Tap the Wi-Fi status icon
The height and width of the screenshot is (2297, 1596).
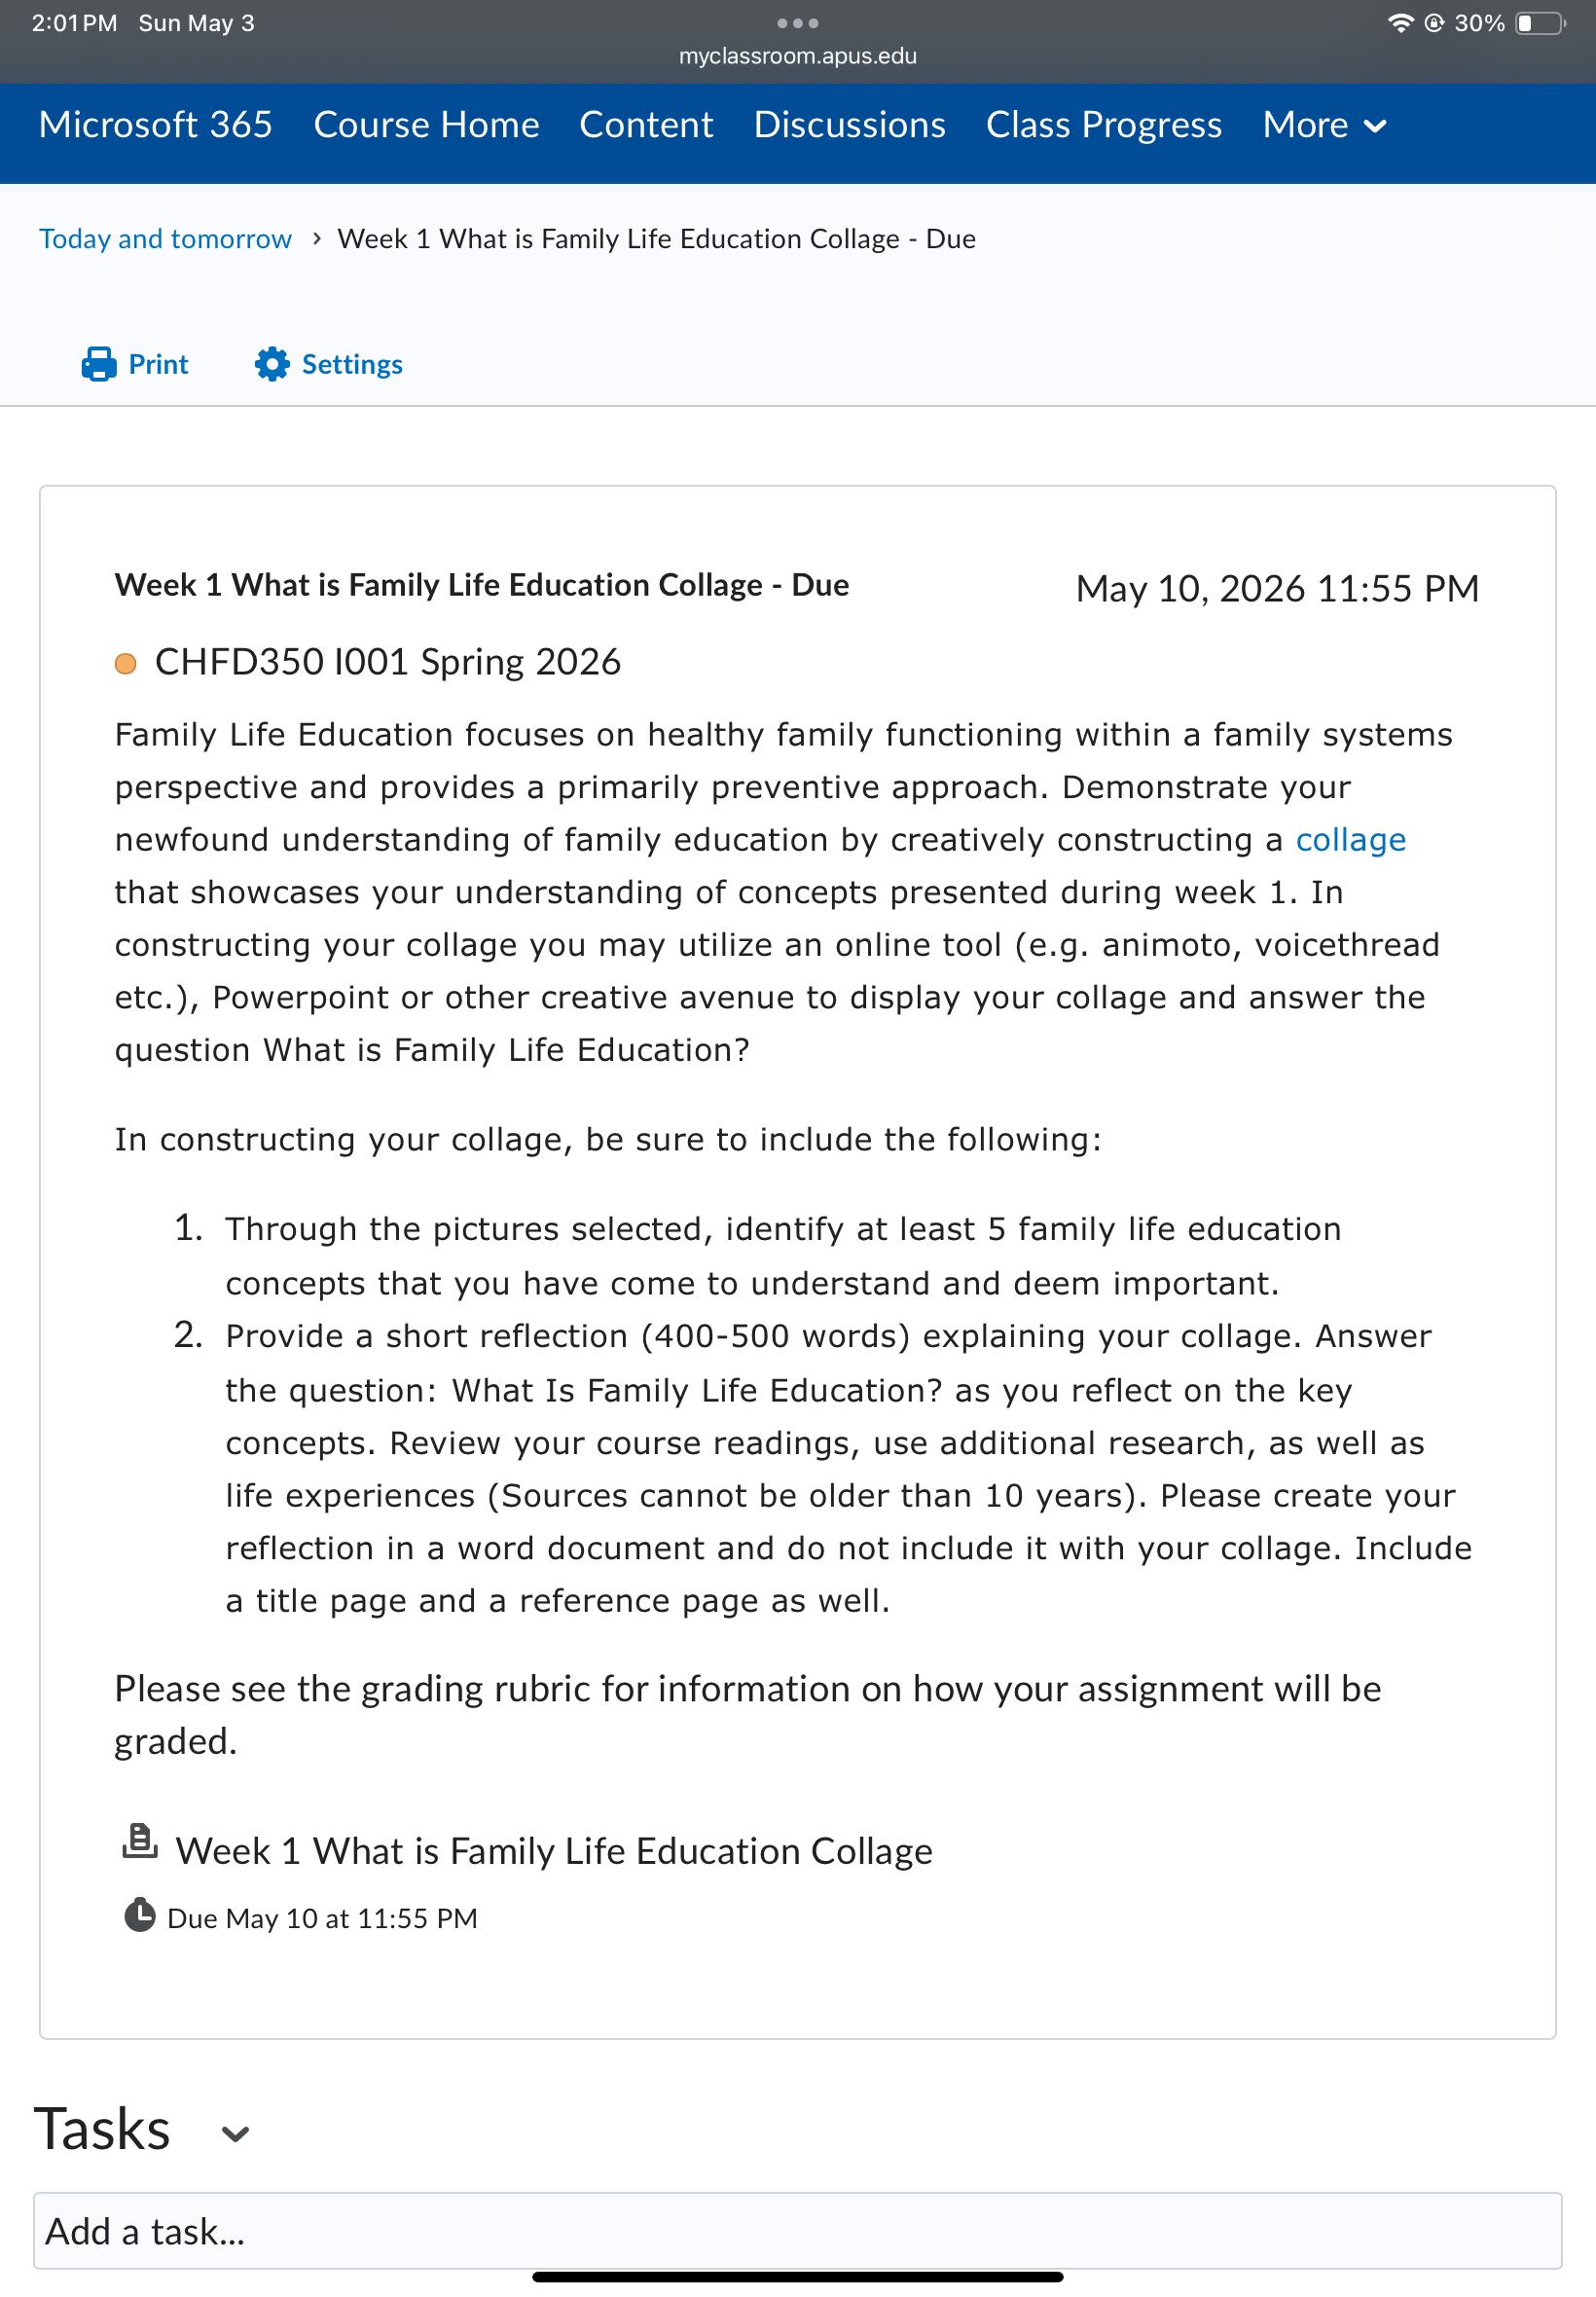click(x=1401, y=23)
